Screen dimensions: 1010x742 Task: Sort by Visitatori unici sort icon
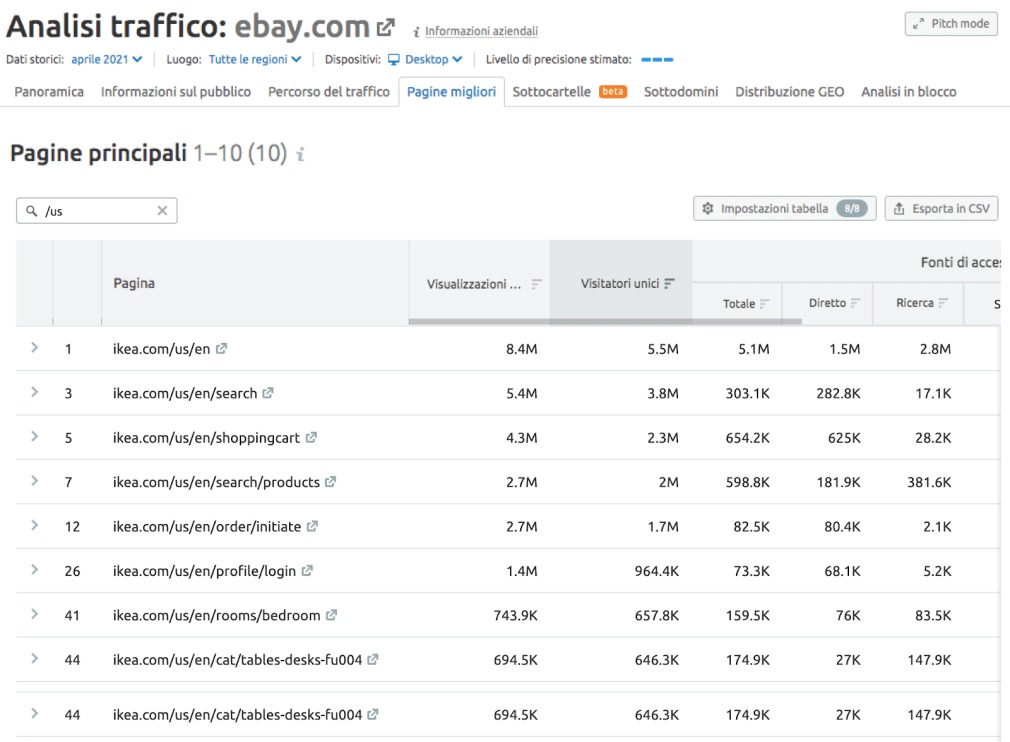point(669,283)
